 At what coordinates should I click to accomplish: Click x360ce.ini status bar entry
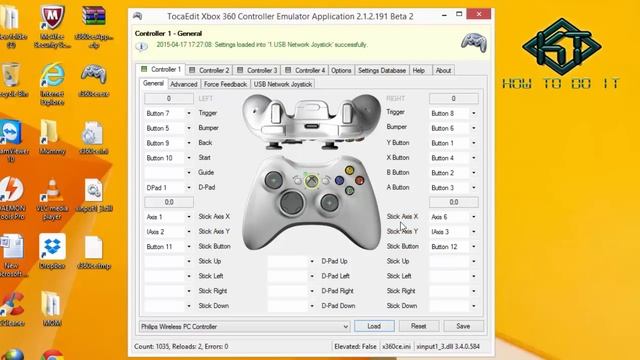(x=396, y=347)
